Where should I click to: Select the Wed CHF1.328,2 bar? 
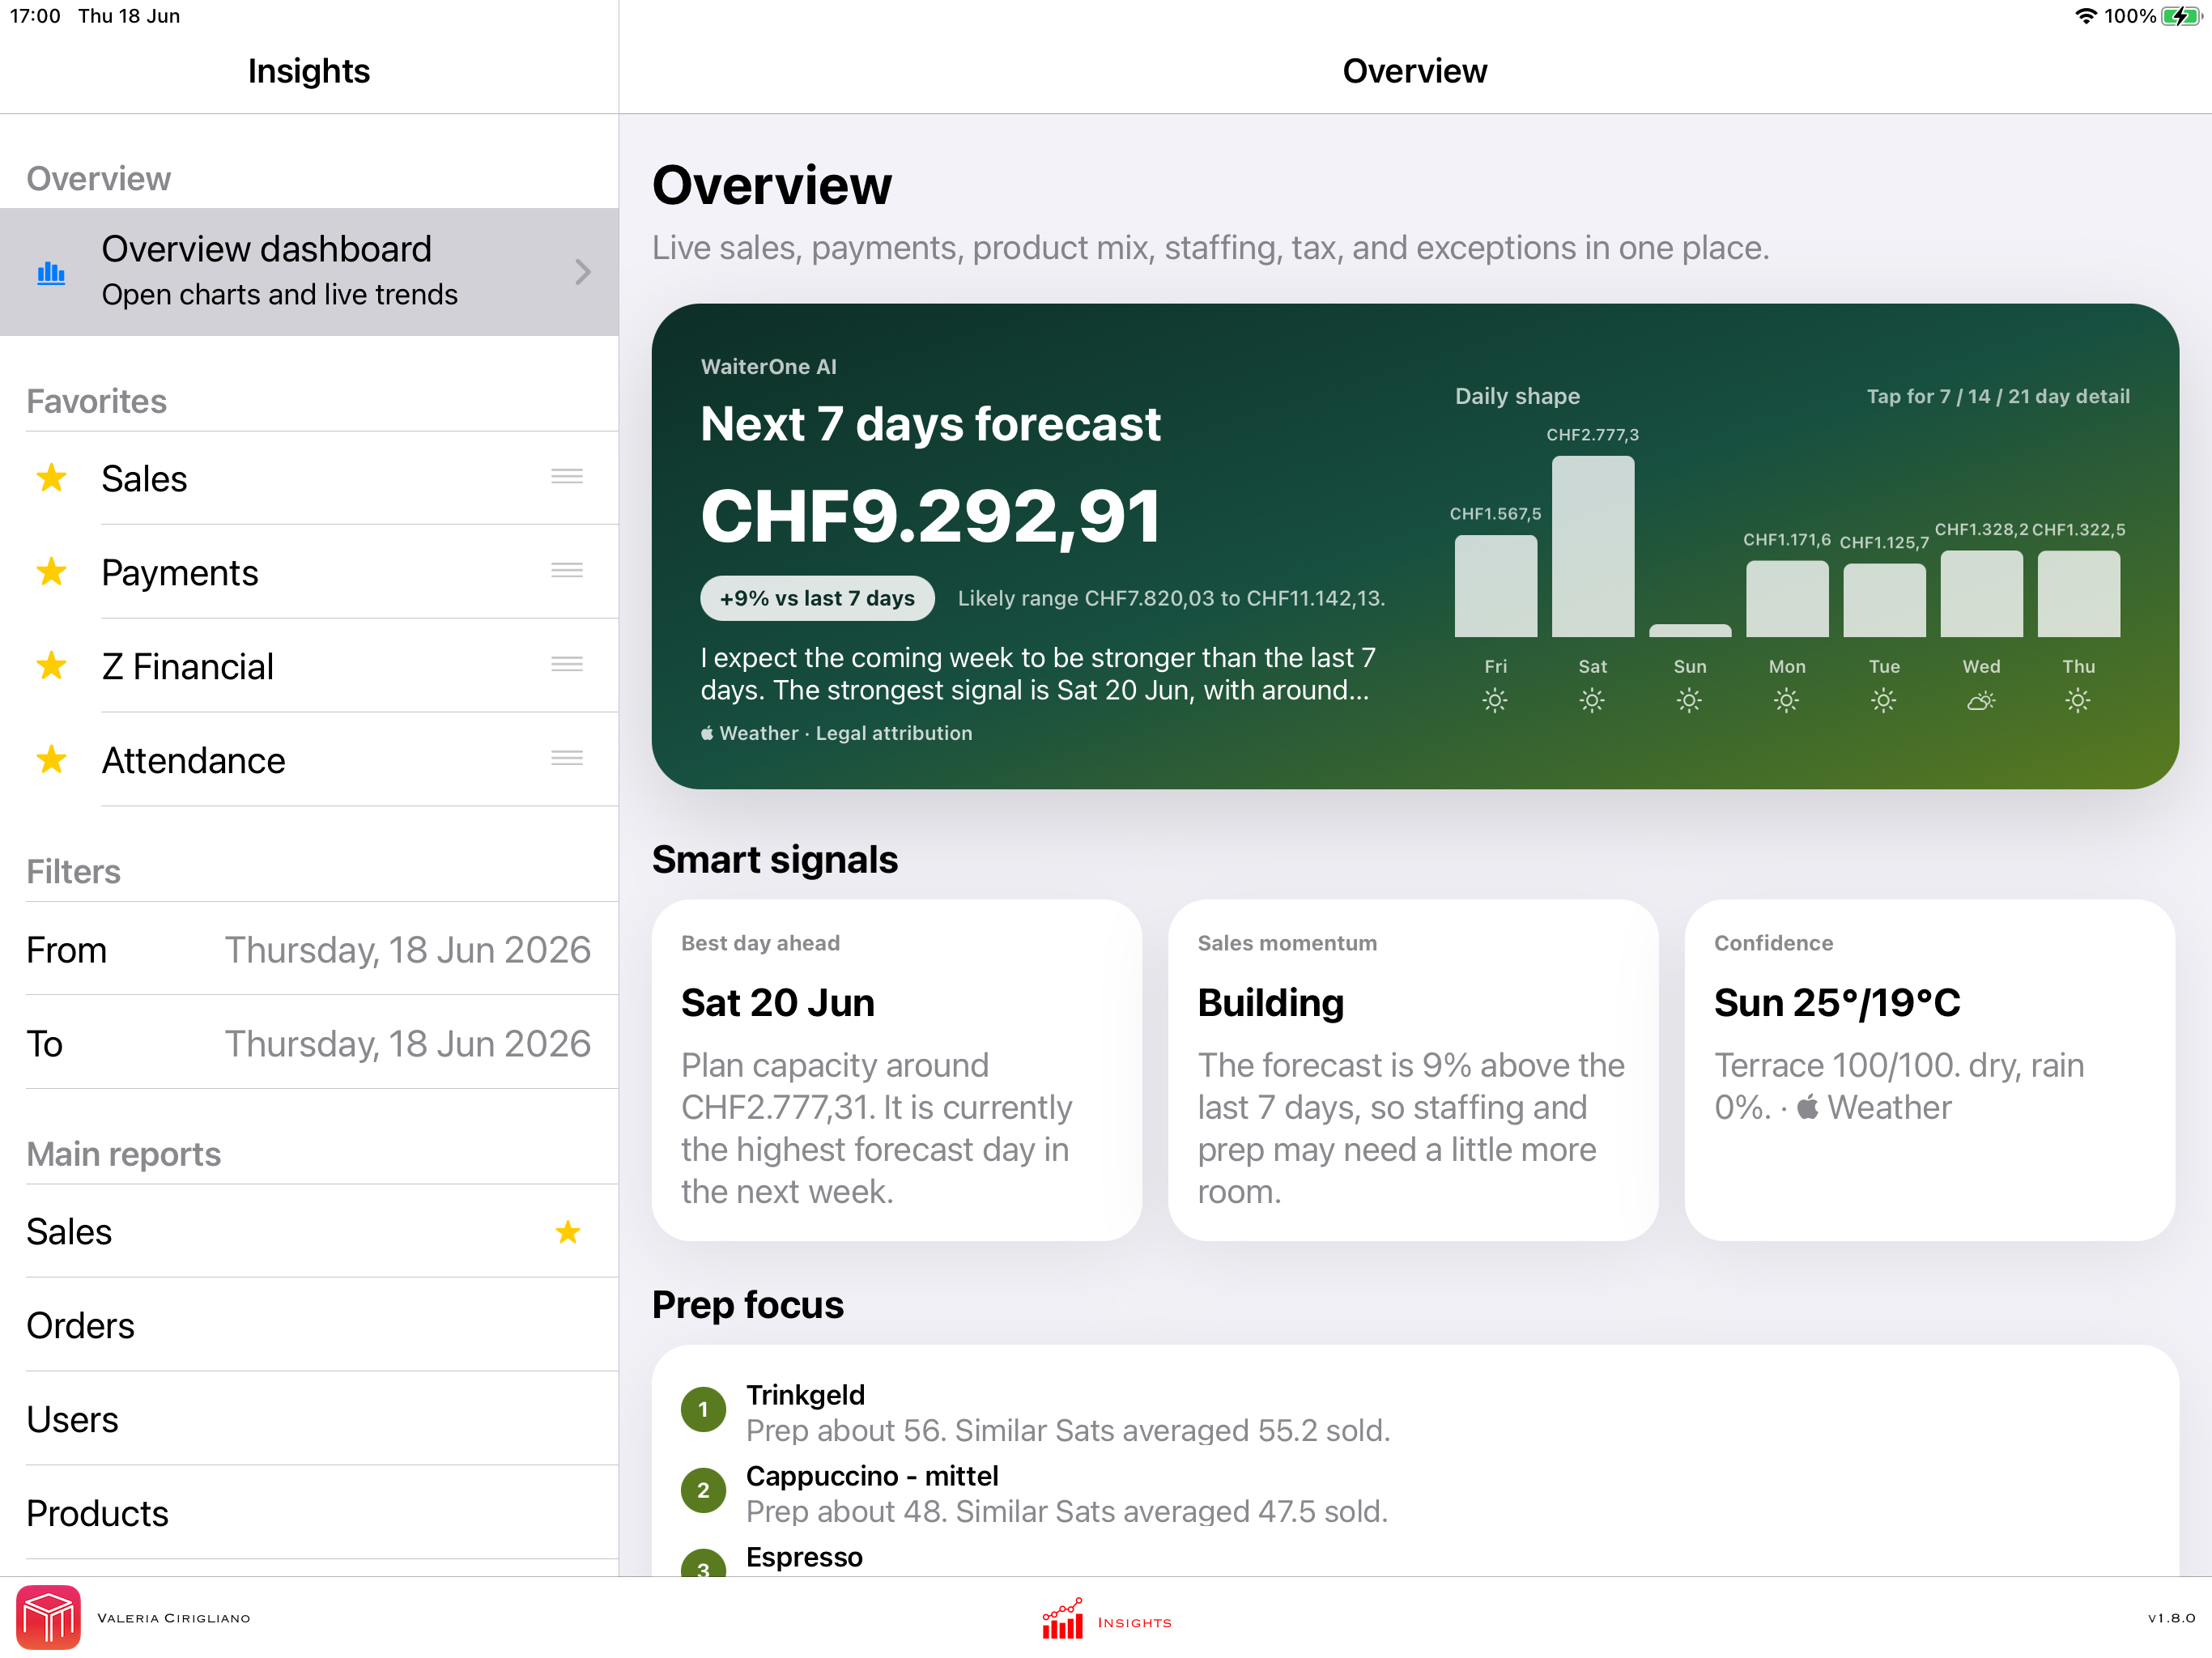pos(1981,594)
